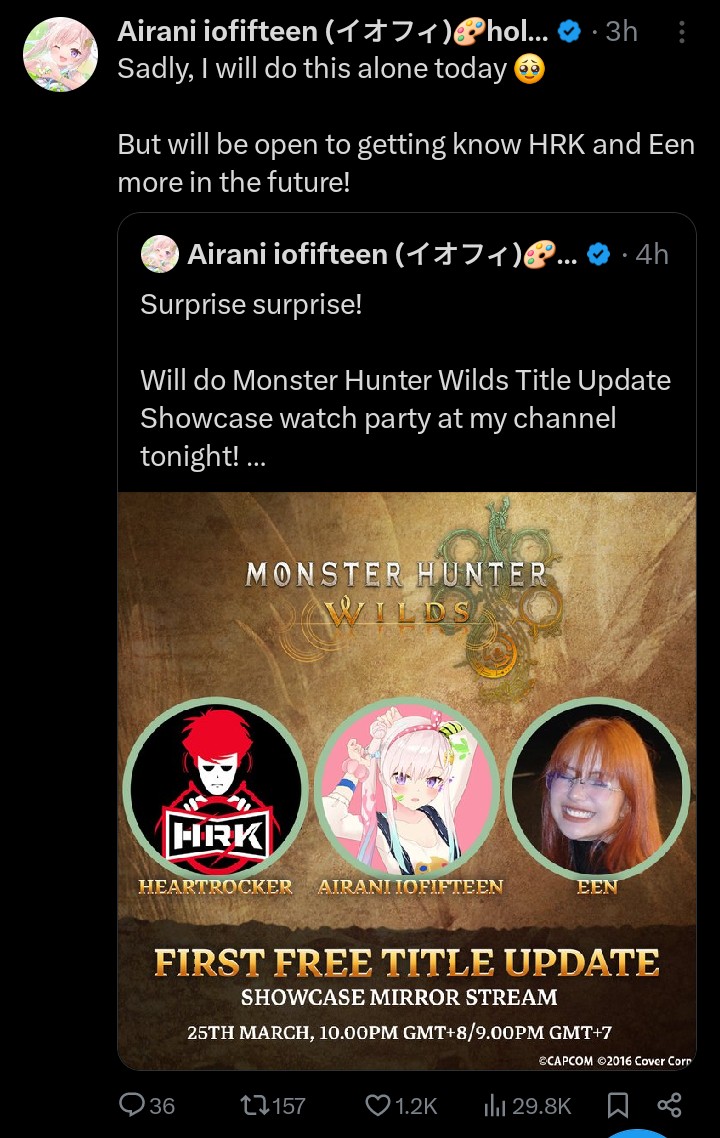Image resolution: width=720 pixels, height=1138 pixels.
Task: Open the share icon
Action: (x=669, y=1105)
